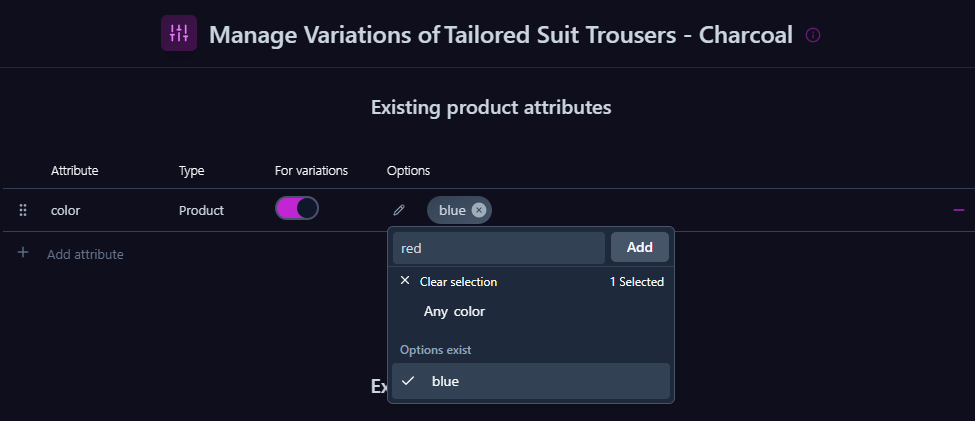This screenshot has height=421, width=975.
Task: Click the "color" attribute name in the row
Action: (65, 210)
